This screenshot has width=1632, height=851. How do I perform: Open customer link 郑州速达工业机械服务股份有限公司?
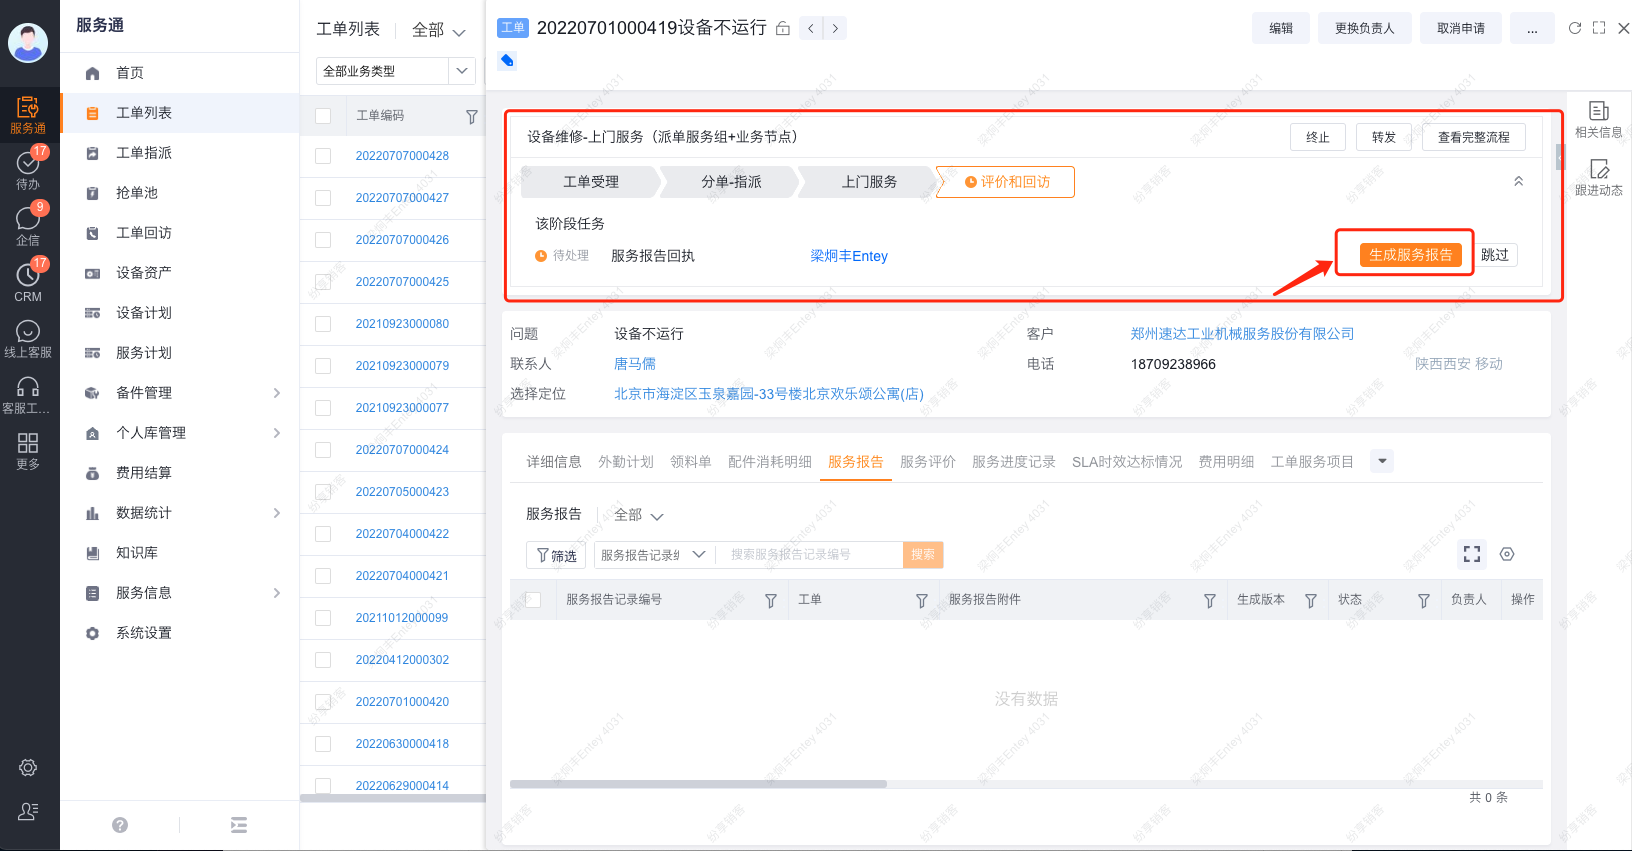(1242, 334)
